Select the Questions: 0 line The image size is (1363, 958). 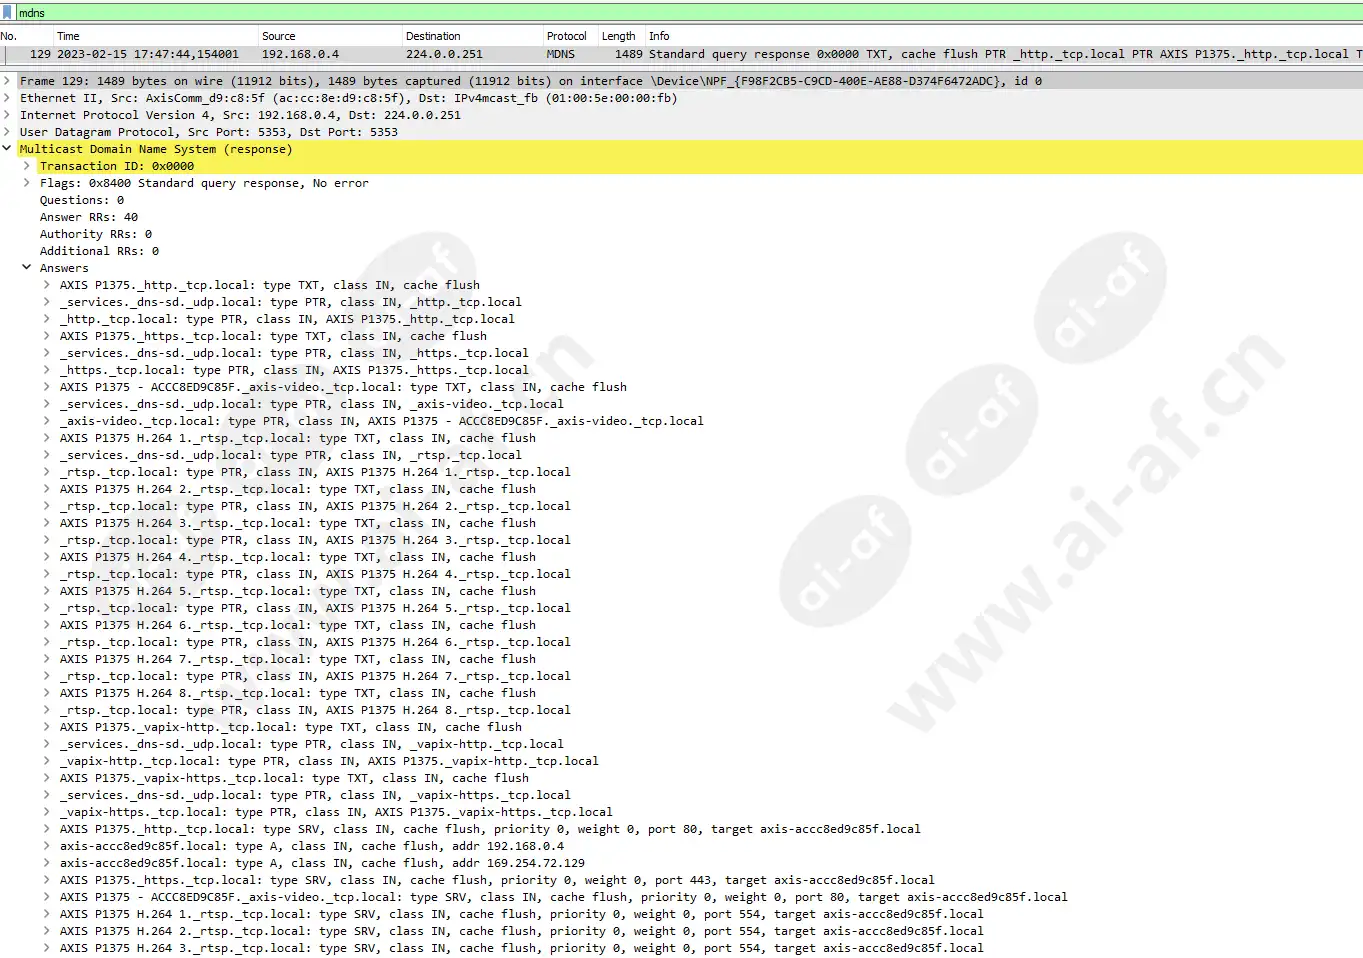[82, 200]
